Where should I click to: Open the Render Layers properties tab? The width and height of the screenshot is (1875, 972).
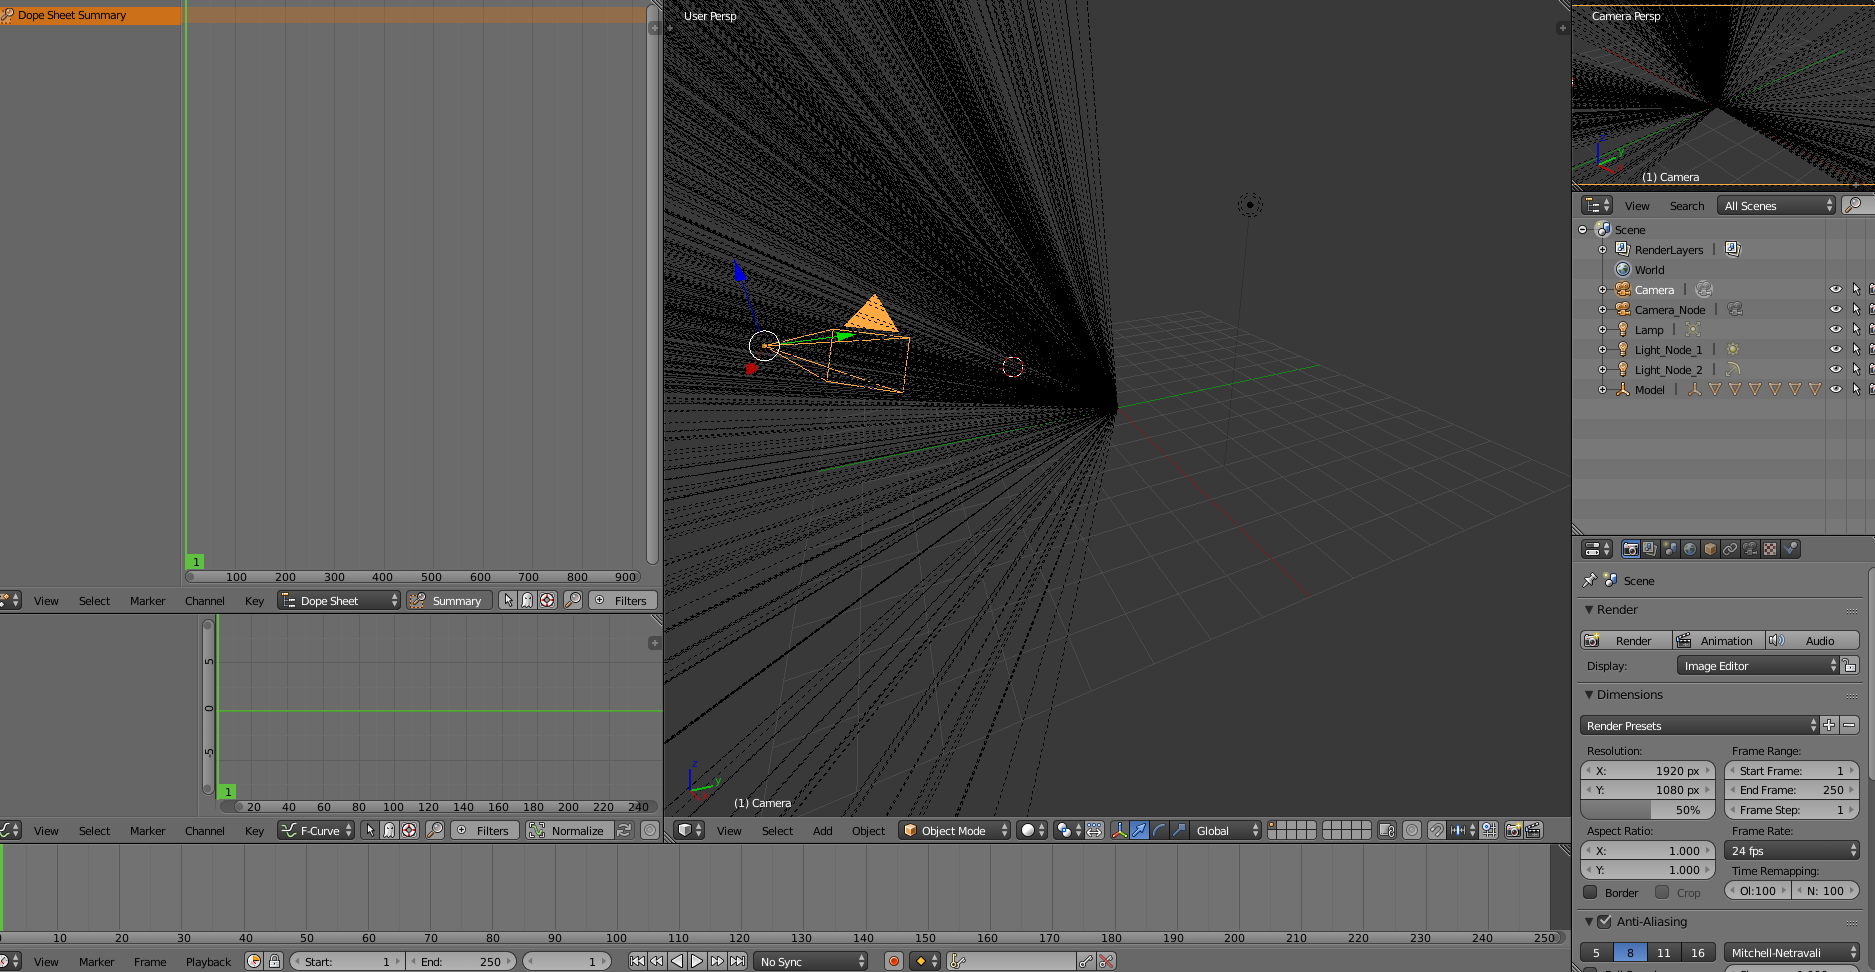coord(1650,549)
